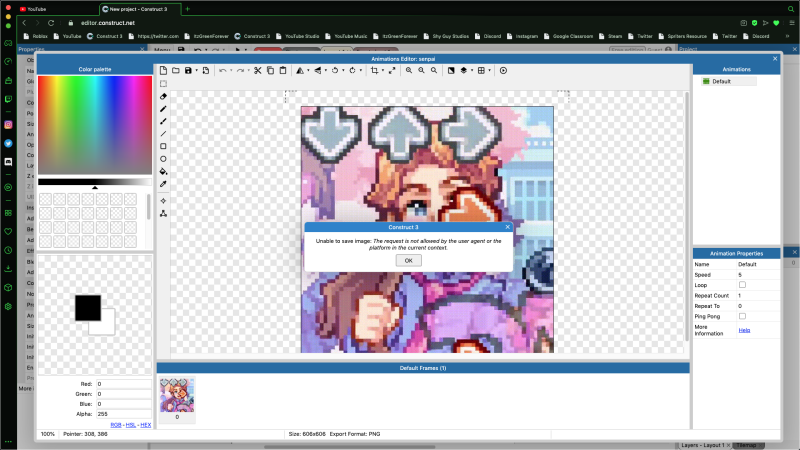
Task: Toggle the background brightness icon
Action: [x=451, y=70]
